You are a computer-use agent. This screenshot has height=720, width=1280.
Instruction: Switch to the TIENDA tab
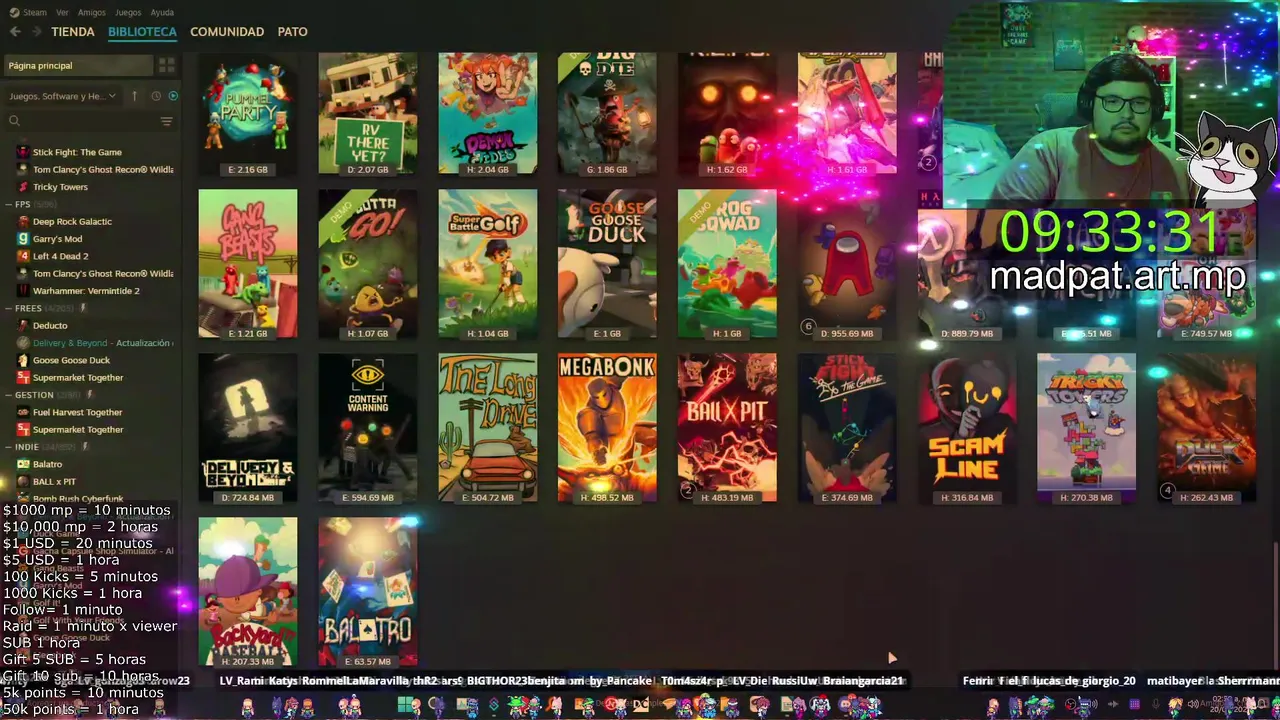click(x=73, y=32)
